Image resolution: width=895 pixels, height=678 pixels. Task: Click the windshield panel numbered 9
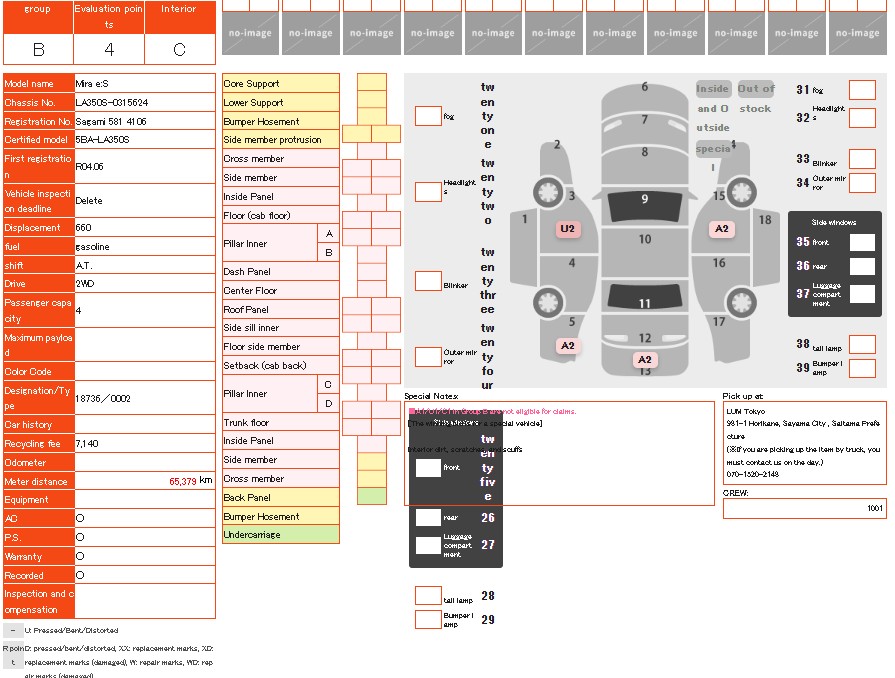(644, 205)
